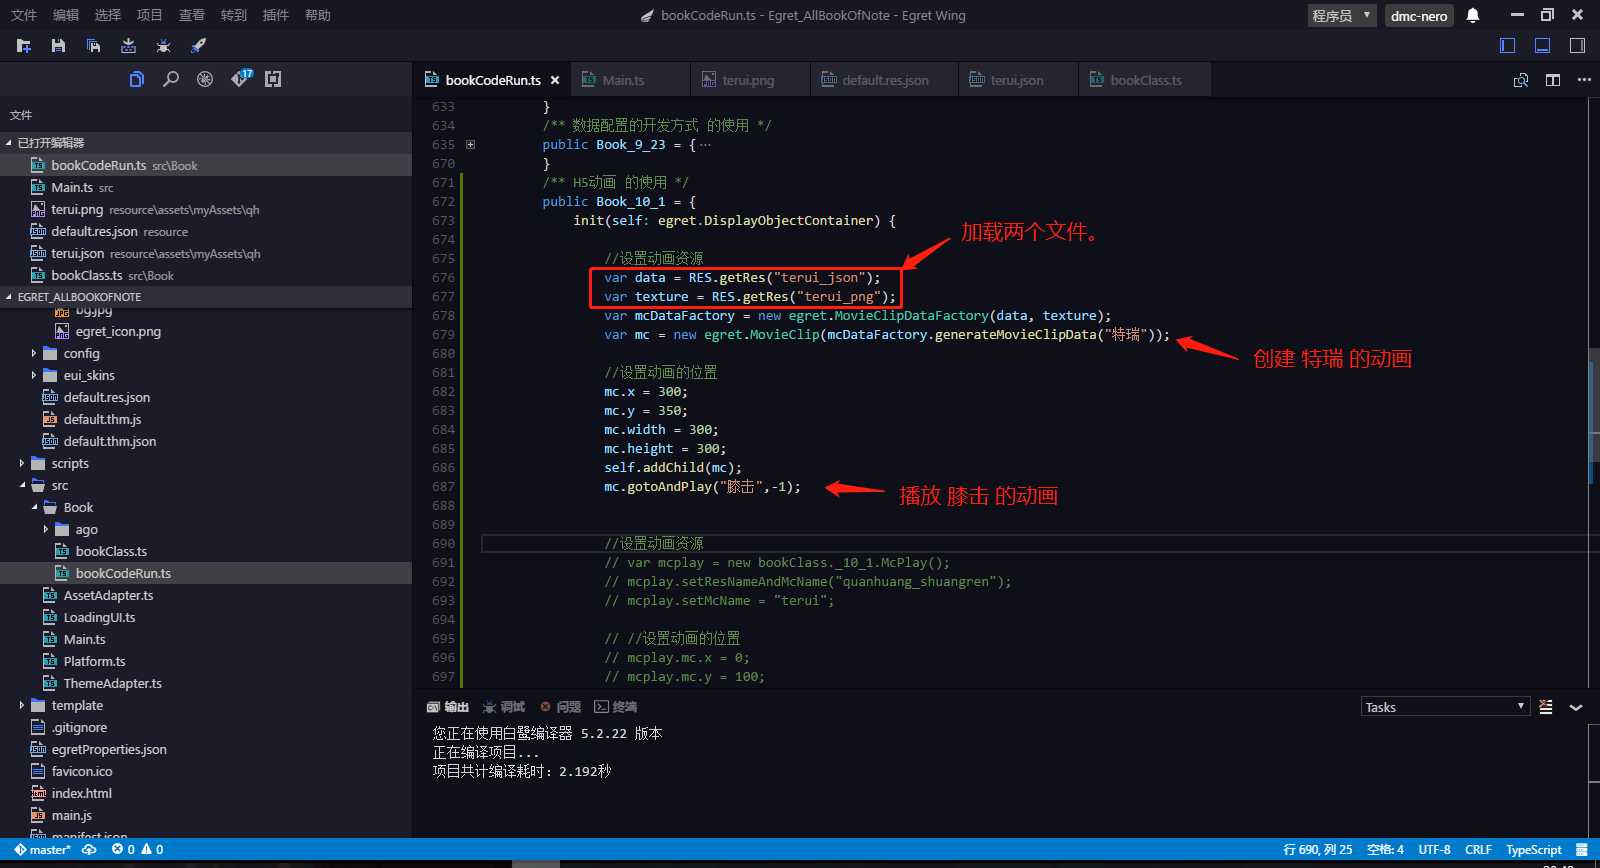Image resolution: width=1600 pixels, height=868 pixels.
Task: Expand the eui_skins folder
Action: coord(33,375)
